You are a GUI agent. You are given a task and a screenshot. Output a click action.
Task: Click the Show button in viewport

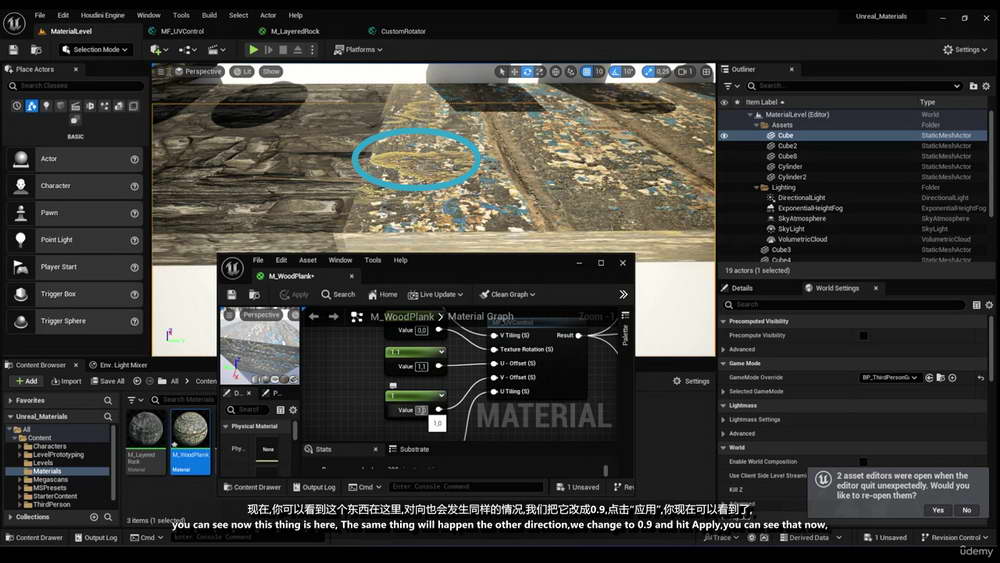coord(271,71)
